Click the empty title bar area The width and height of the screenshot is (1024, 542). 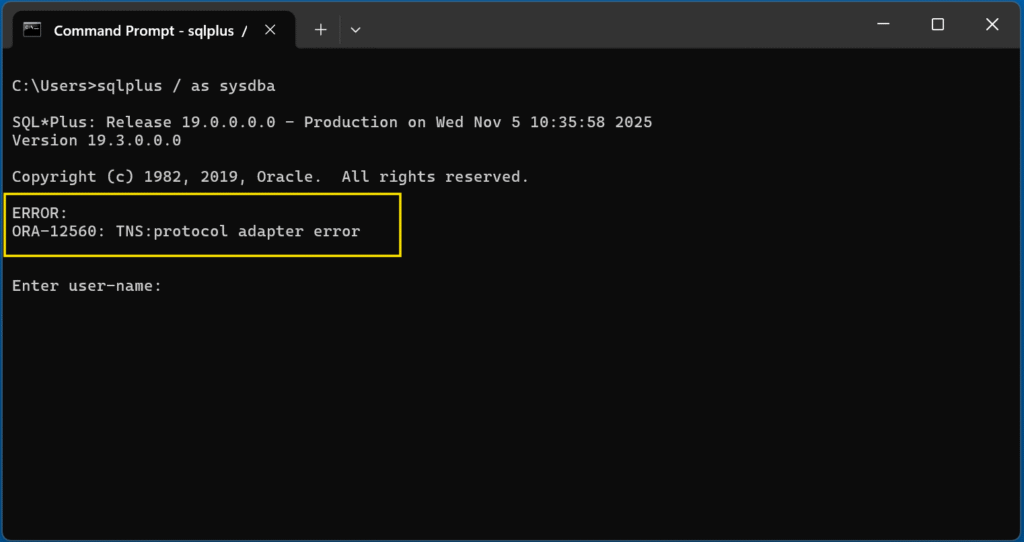coord(600,25)
